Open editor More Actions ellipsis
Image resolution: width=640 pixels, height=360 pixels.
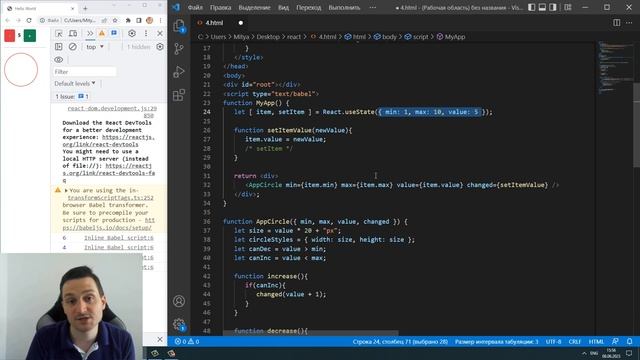pyautogui.click(x=629, y=23)
